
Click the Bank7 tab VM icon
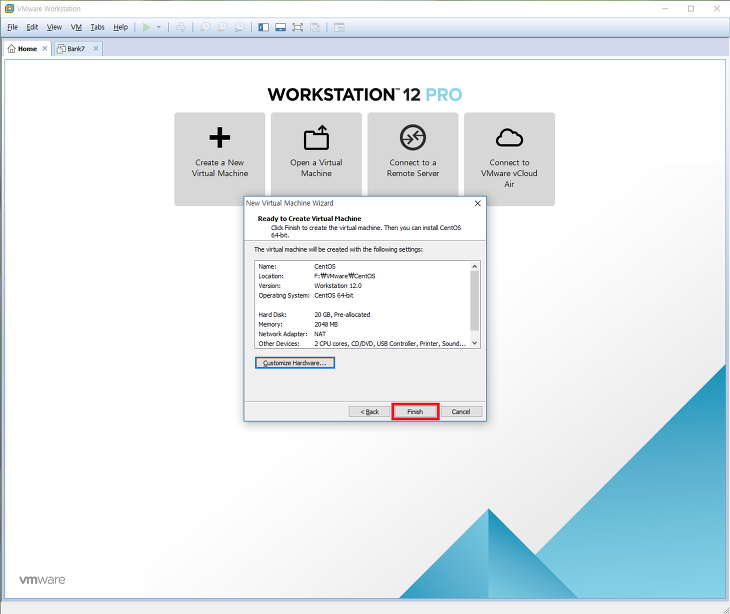(x=61, y=49)
